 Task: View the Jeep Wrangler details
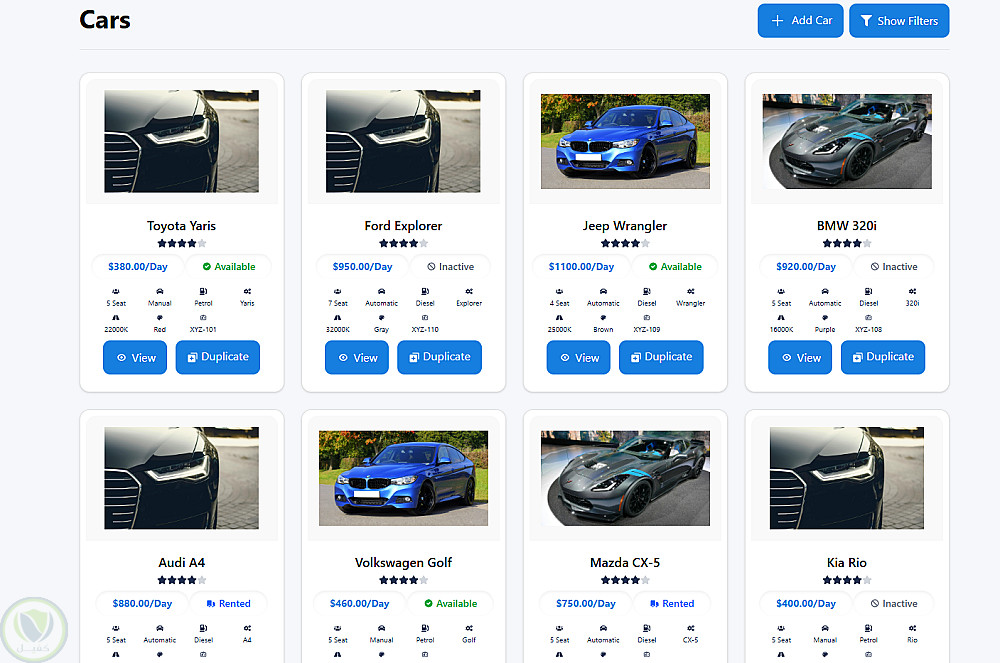pos(578,358)
